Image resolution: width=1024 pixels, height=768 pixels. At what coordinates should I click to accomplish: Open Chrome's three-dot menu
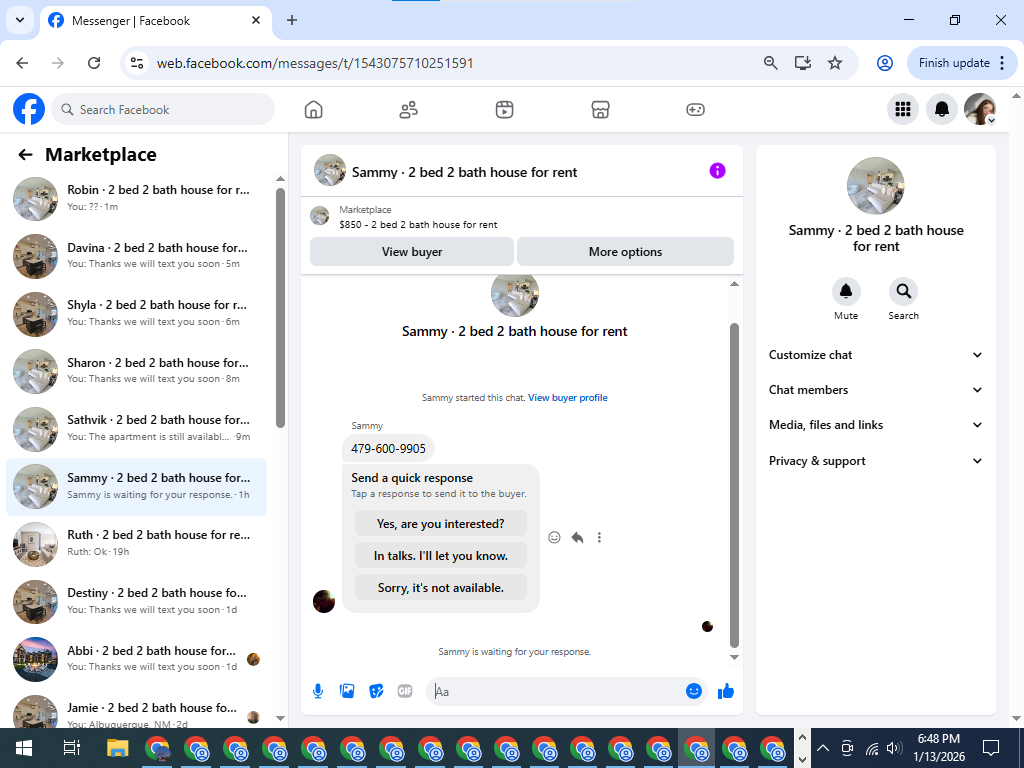tap(1002, 63)
